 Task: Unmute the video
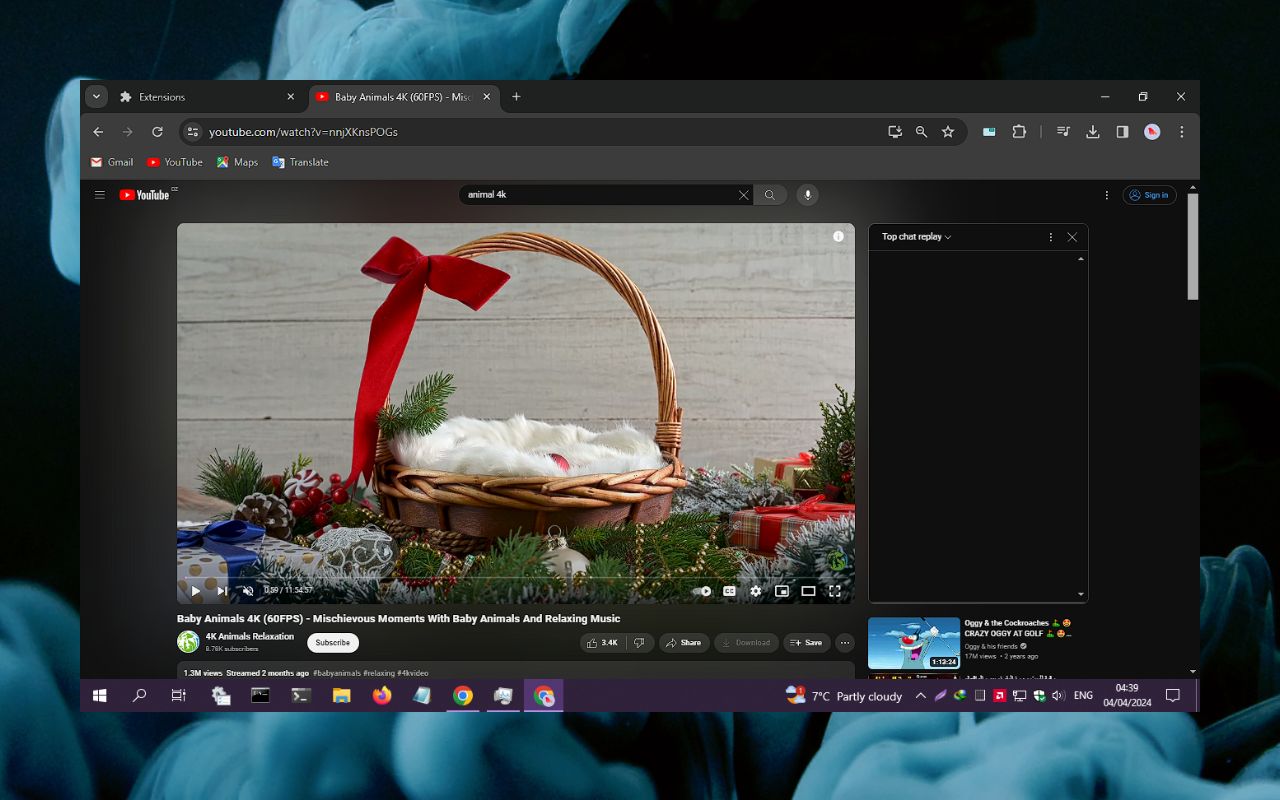click(248, 591)
